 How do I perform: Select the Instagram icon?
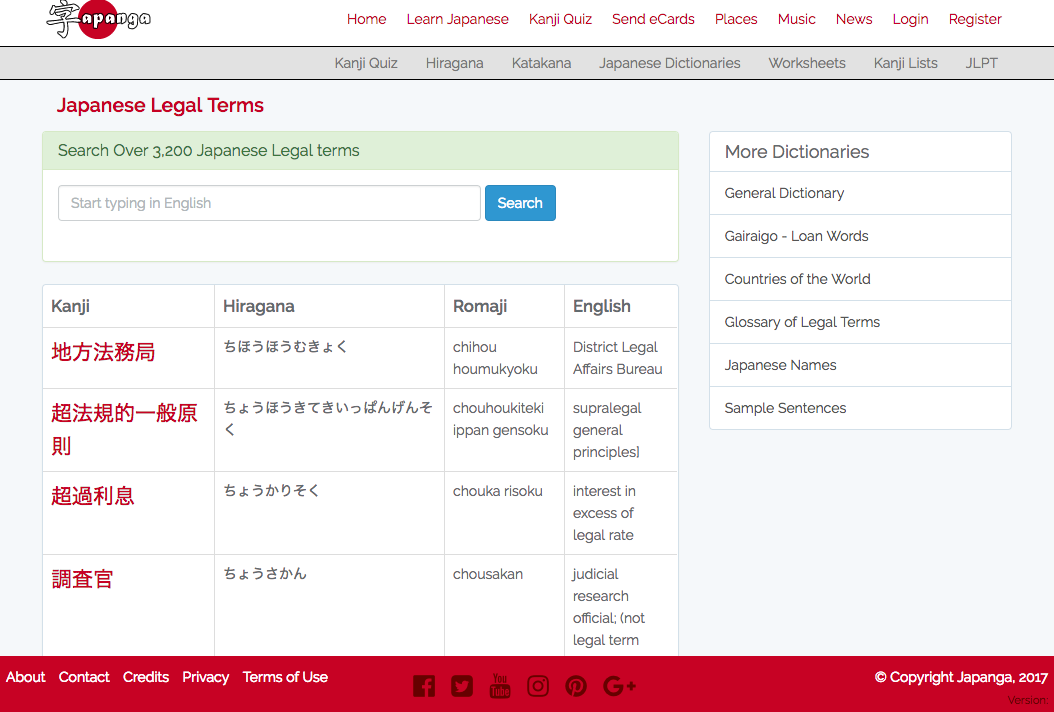click(537, 686)
